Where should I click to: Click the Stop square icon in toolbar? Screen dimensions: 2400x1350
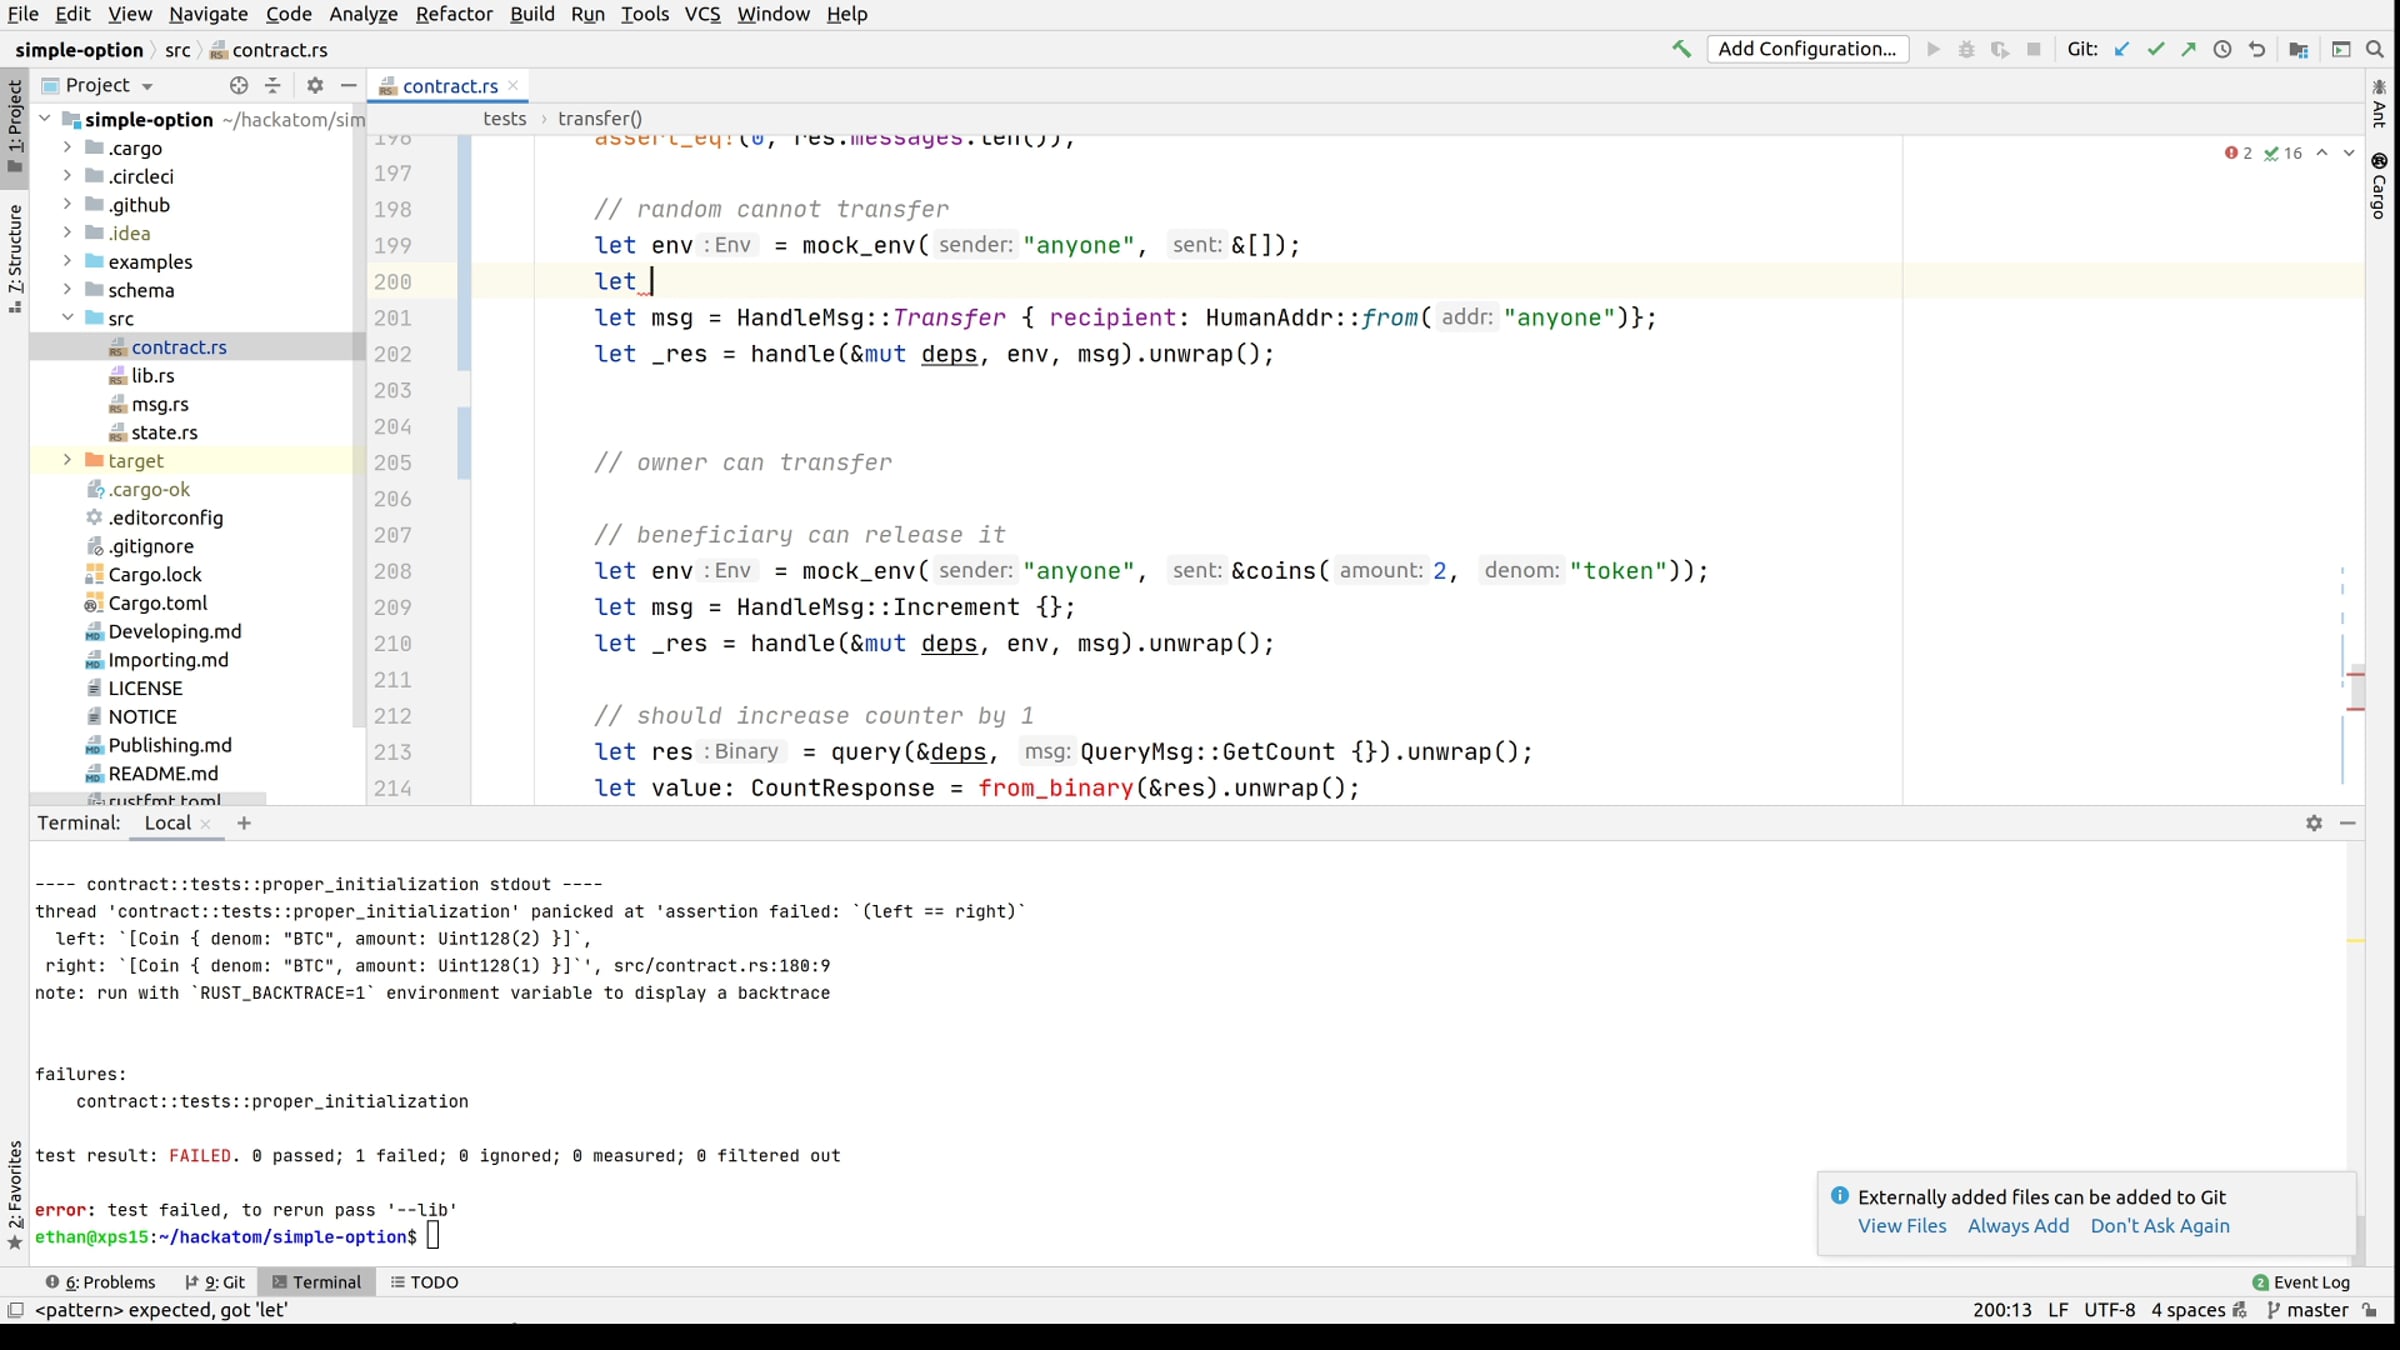(x=2033, y=49)
